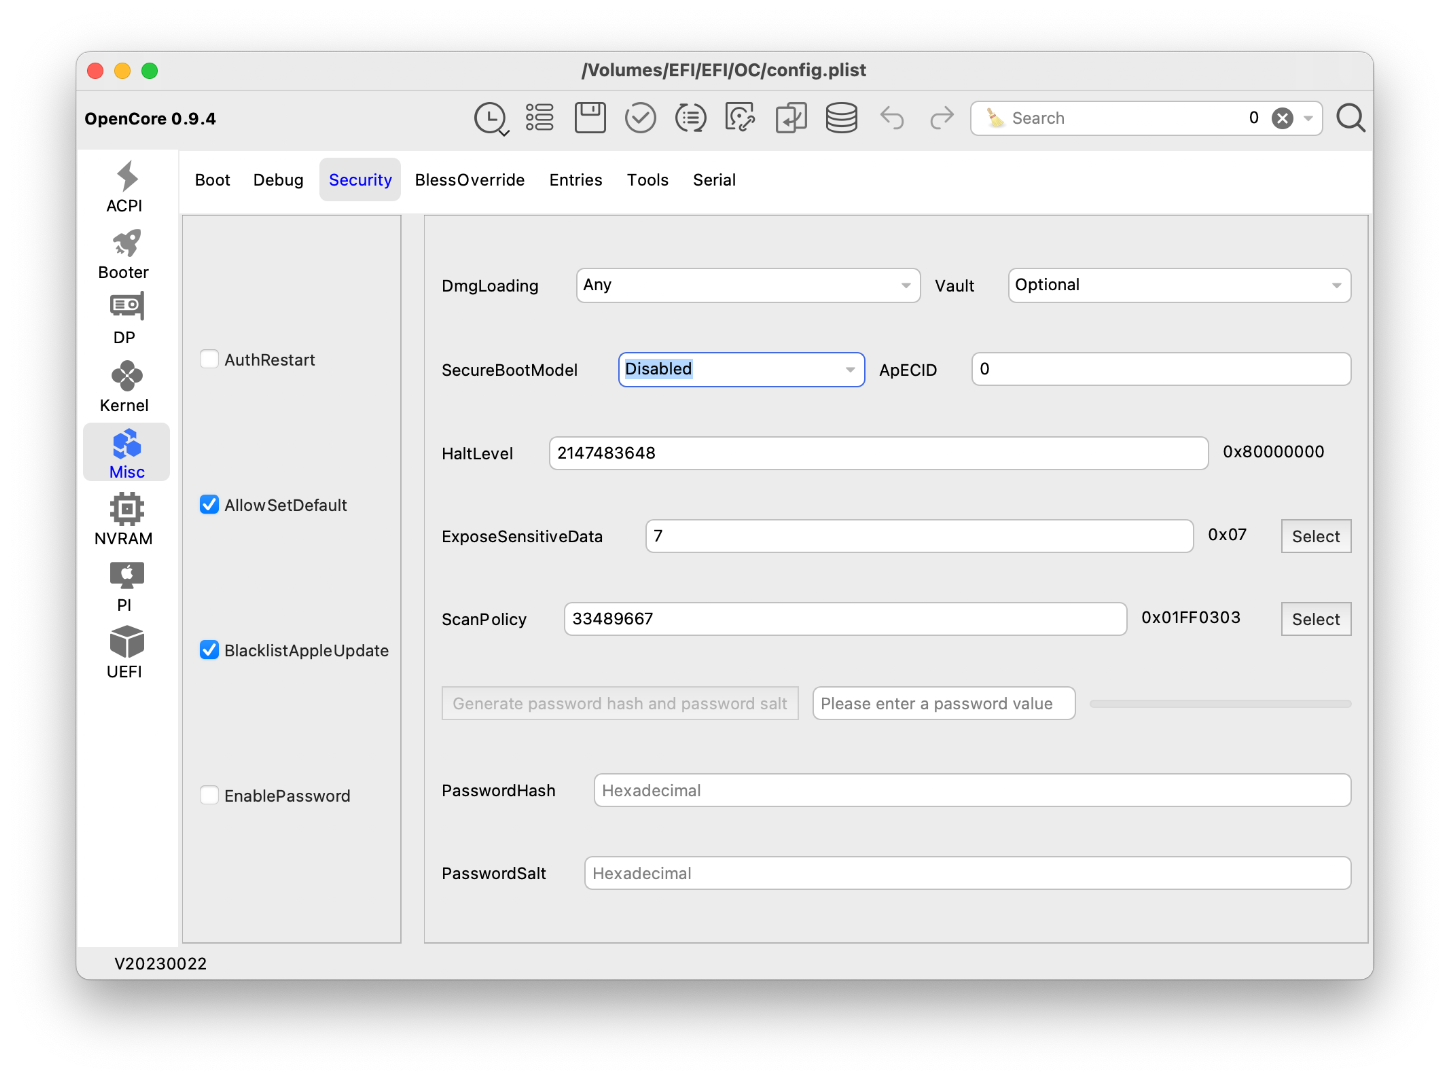Click the bulleted list toolbar icon
1449x1080 pixels.
(540, 118)
